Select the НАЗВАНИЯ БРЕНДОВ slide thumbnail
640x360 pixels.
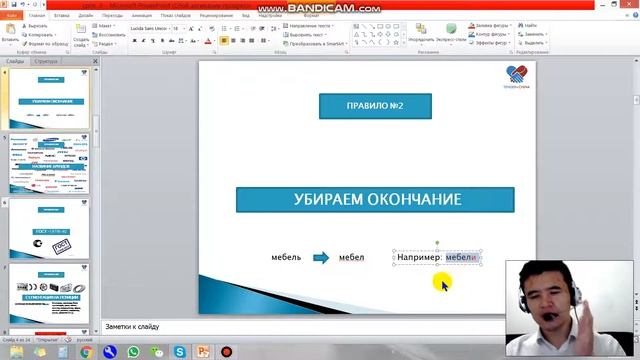click(49, 163)
